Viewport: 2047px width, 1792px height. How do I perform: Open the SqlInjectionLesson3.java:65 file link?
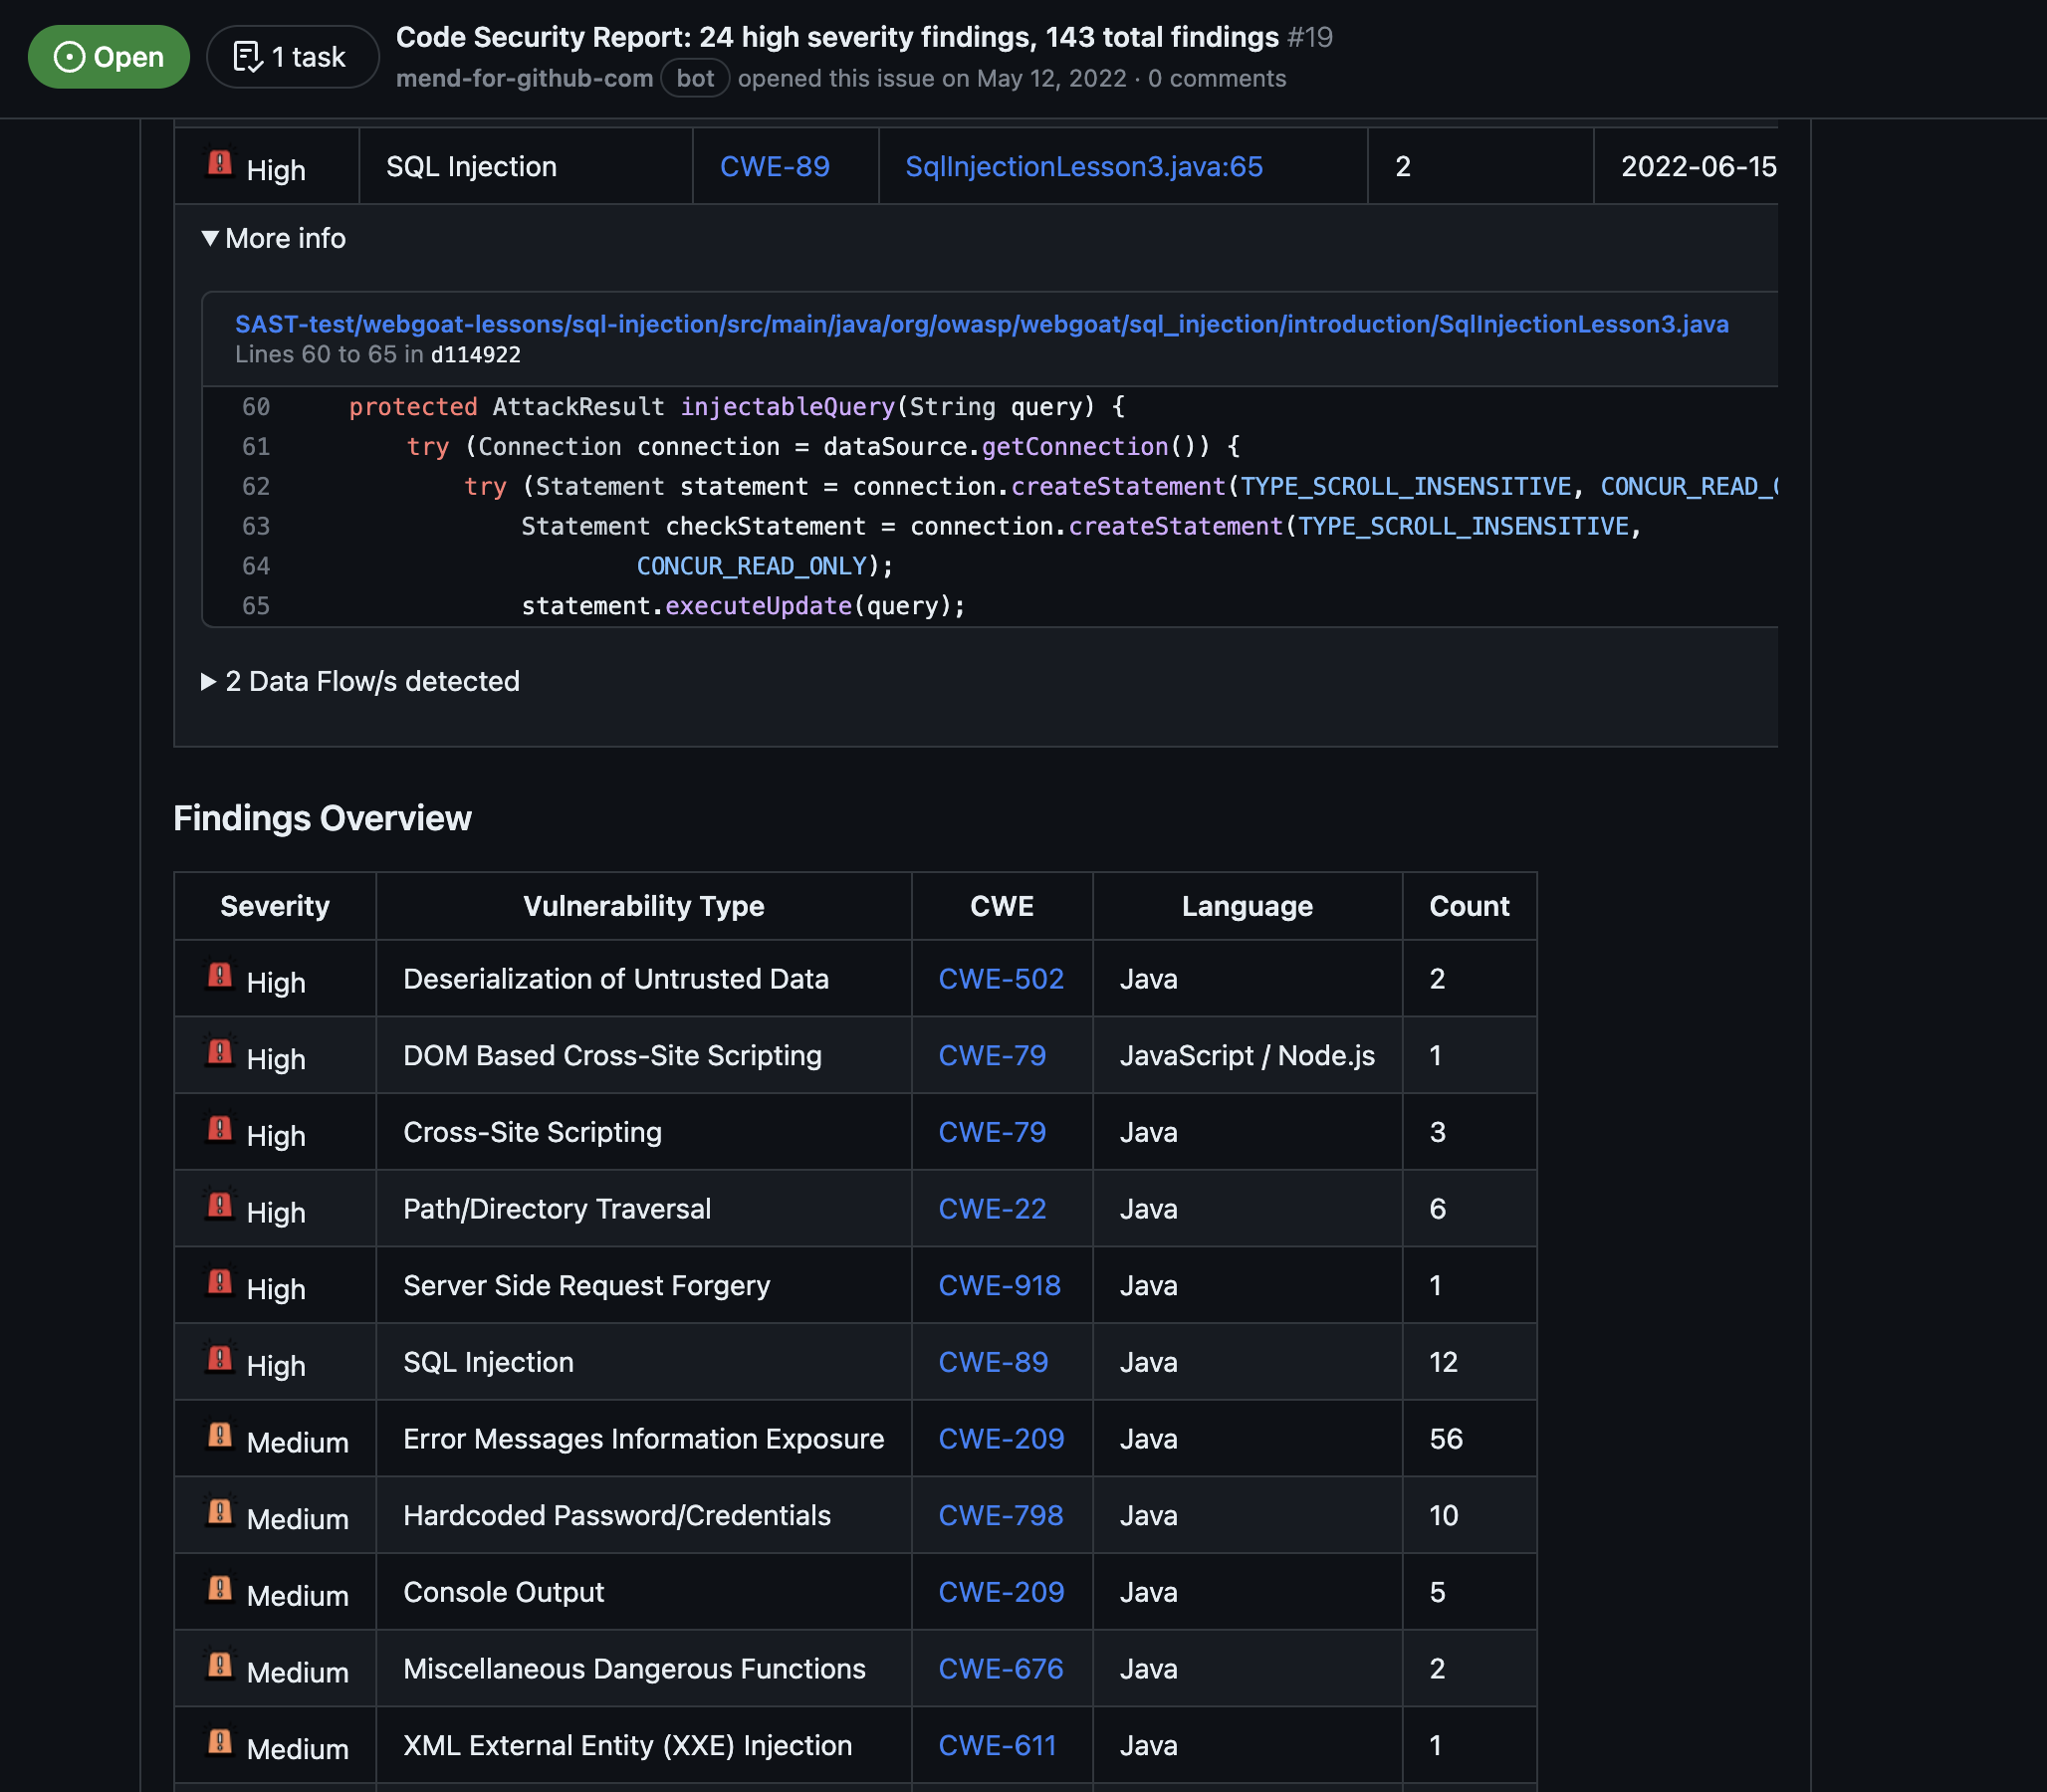1083,166
